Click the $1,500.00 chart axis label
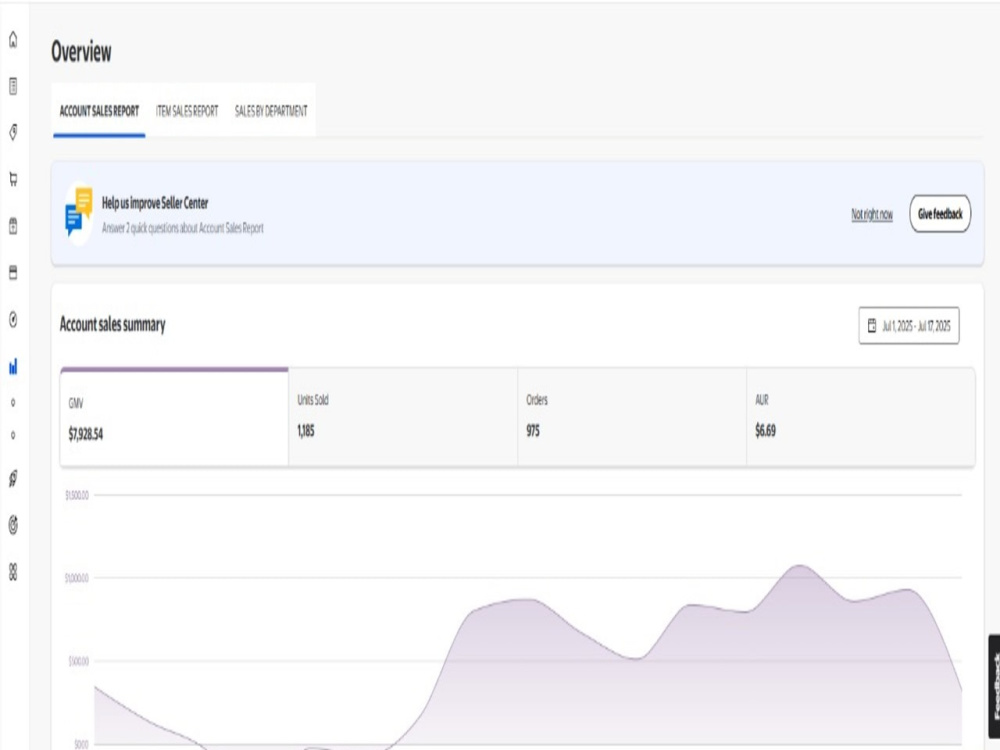Screen dimensions: 1000x750 77,496
